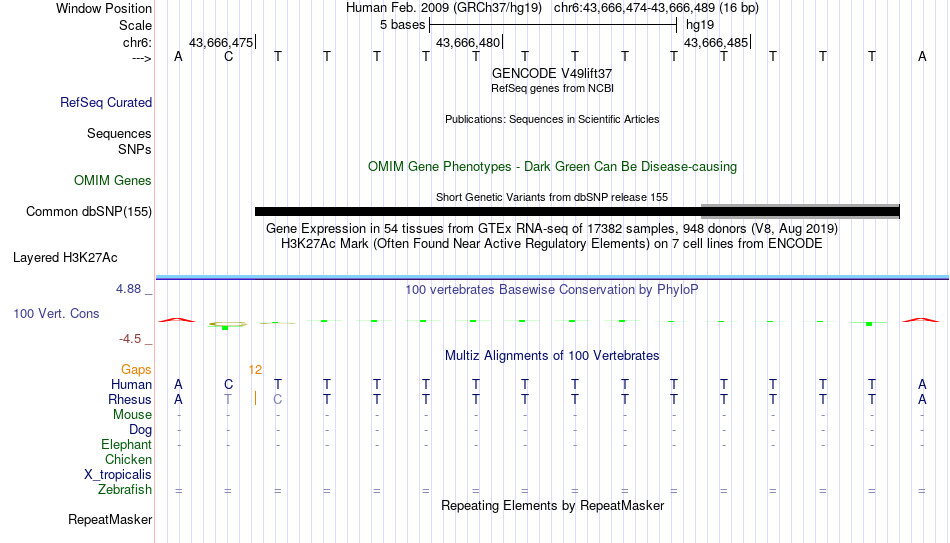Viewport: 950px width, 543px height.
Task: Select the Layered H3K27Ac track label
Action: [65, 258]
